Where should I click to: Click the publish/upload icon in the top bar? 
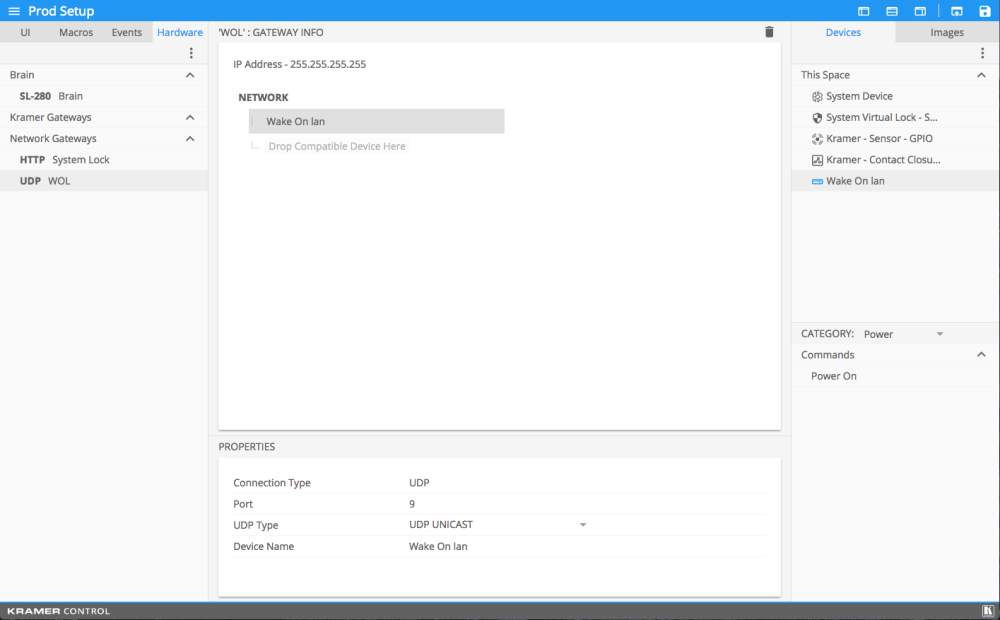(x=957, y=11)
